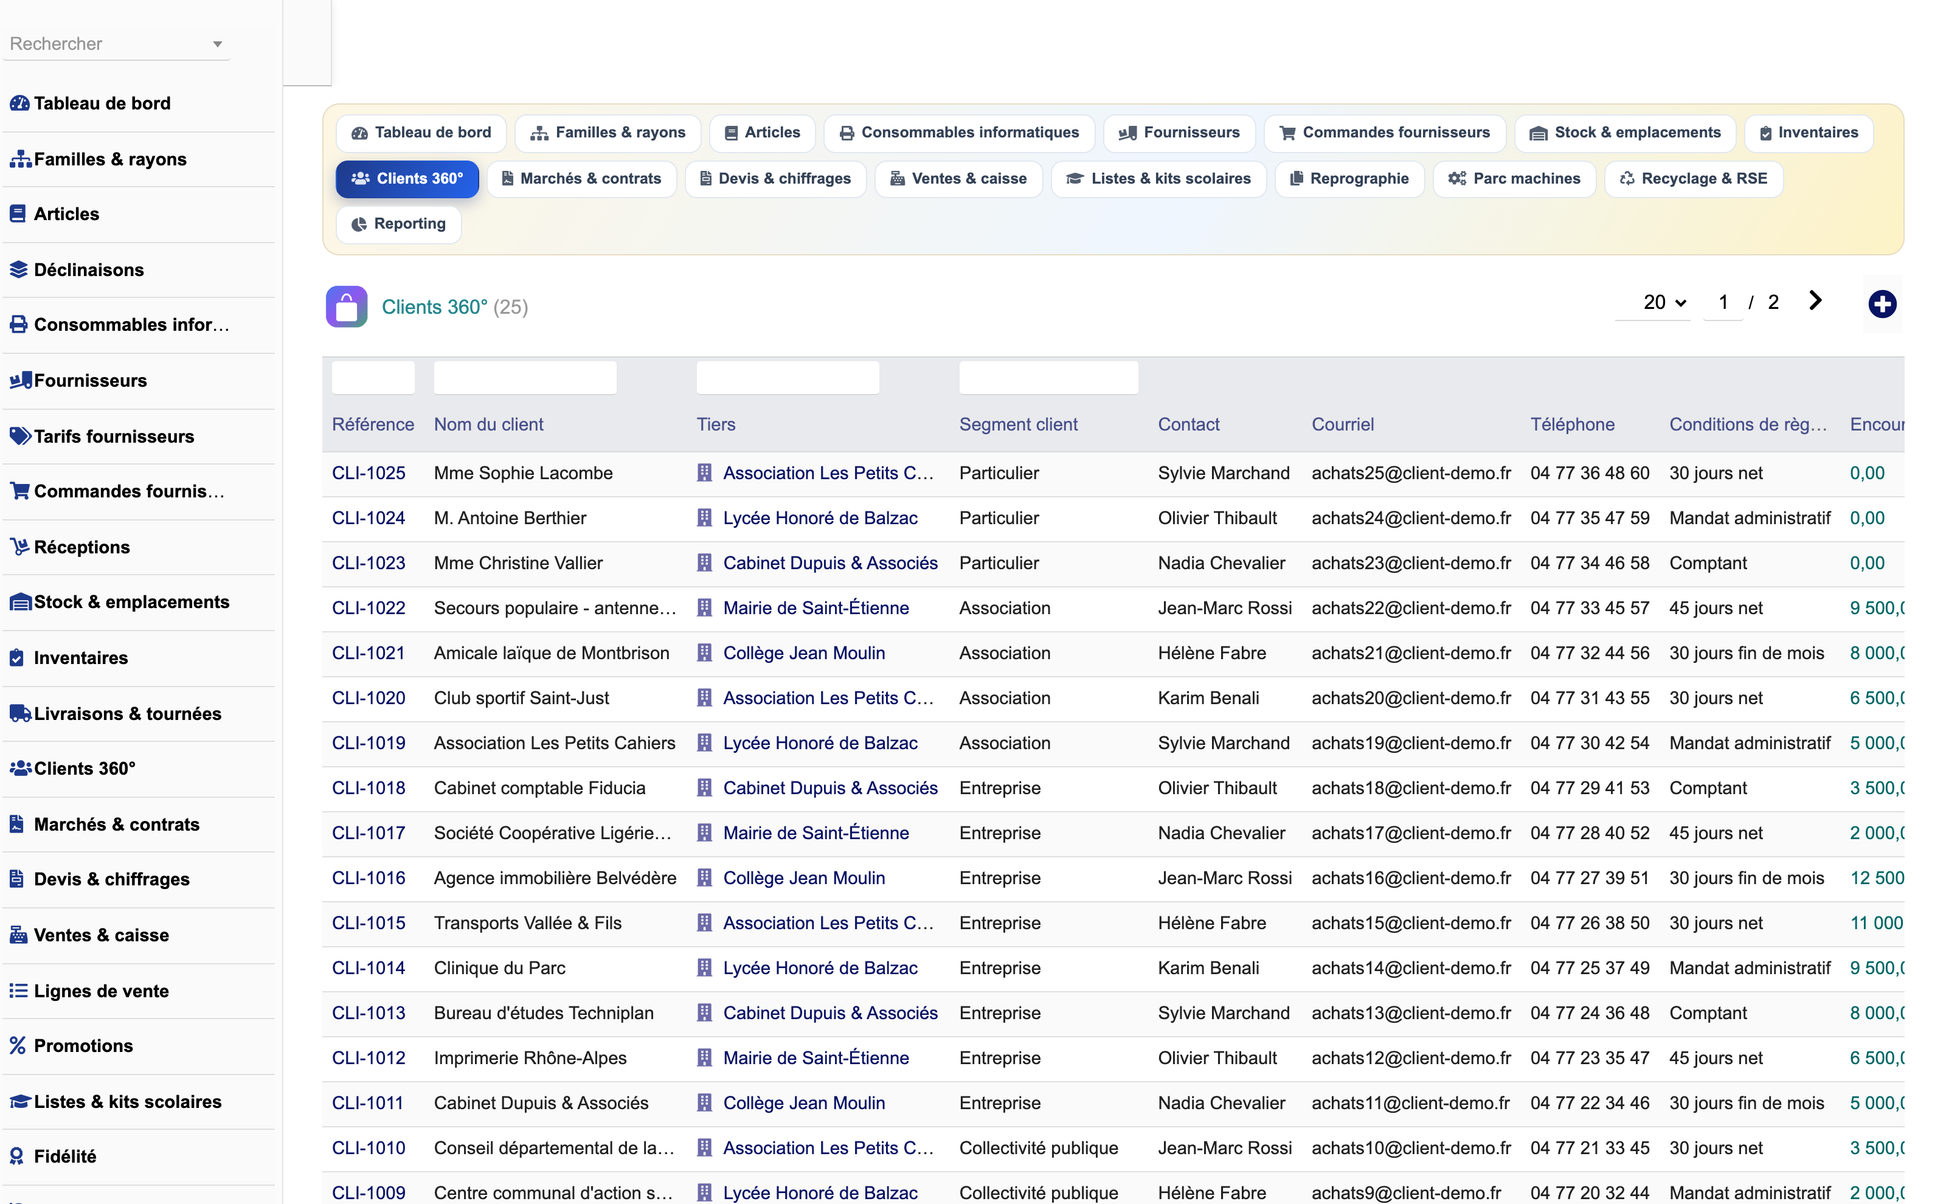Open Mairie de Saint-Étienne link in CLI-1022 row
This screenshot has height=1204, width=1946.
tap(816, 608)
